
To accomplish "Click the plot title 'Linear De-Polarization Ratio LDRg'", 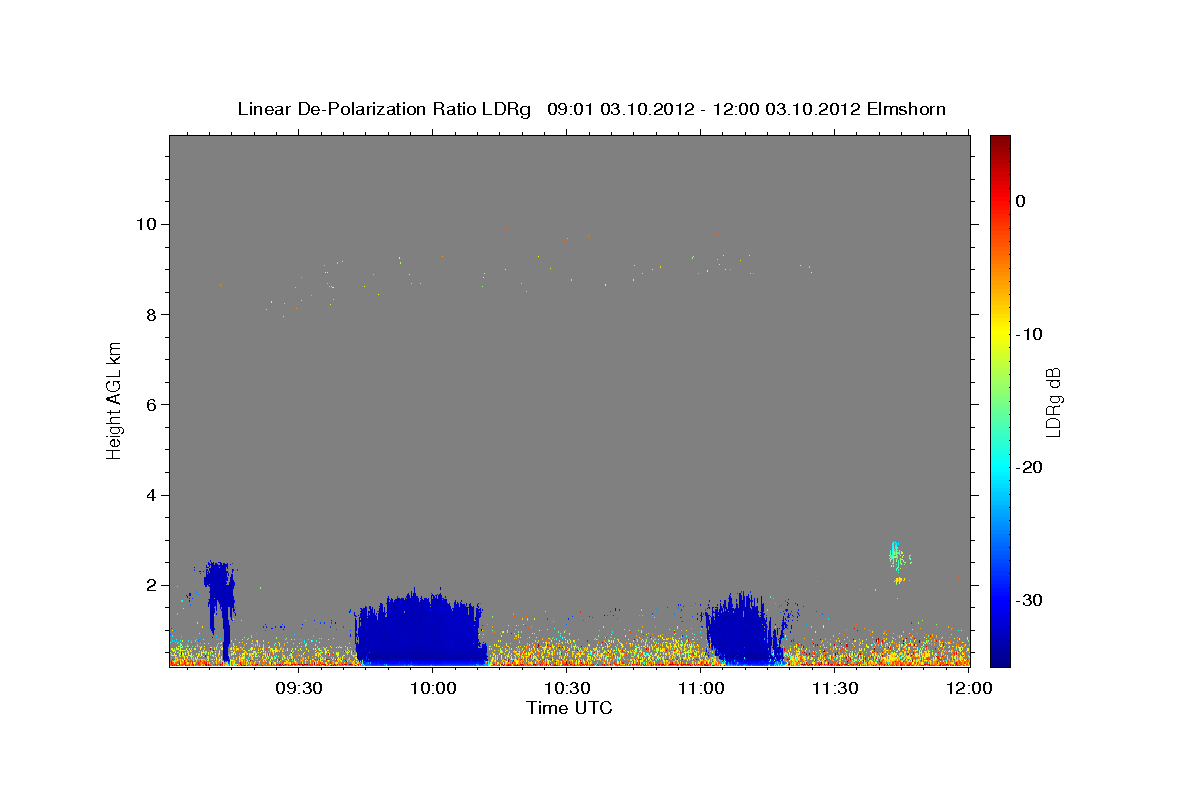I will pyautogui.click(x=384, y=109).
